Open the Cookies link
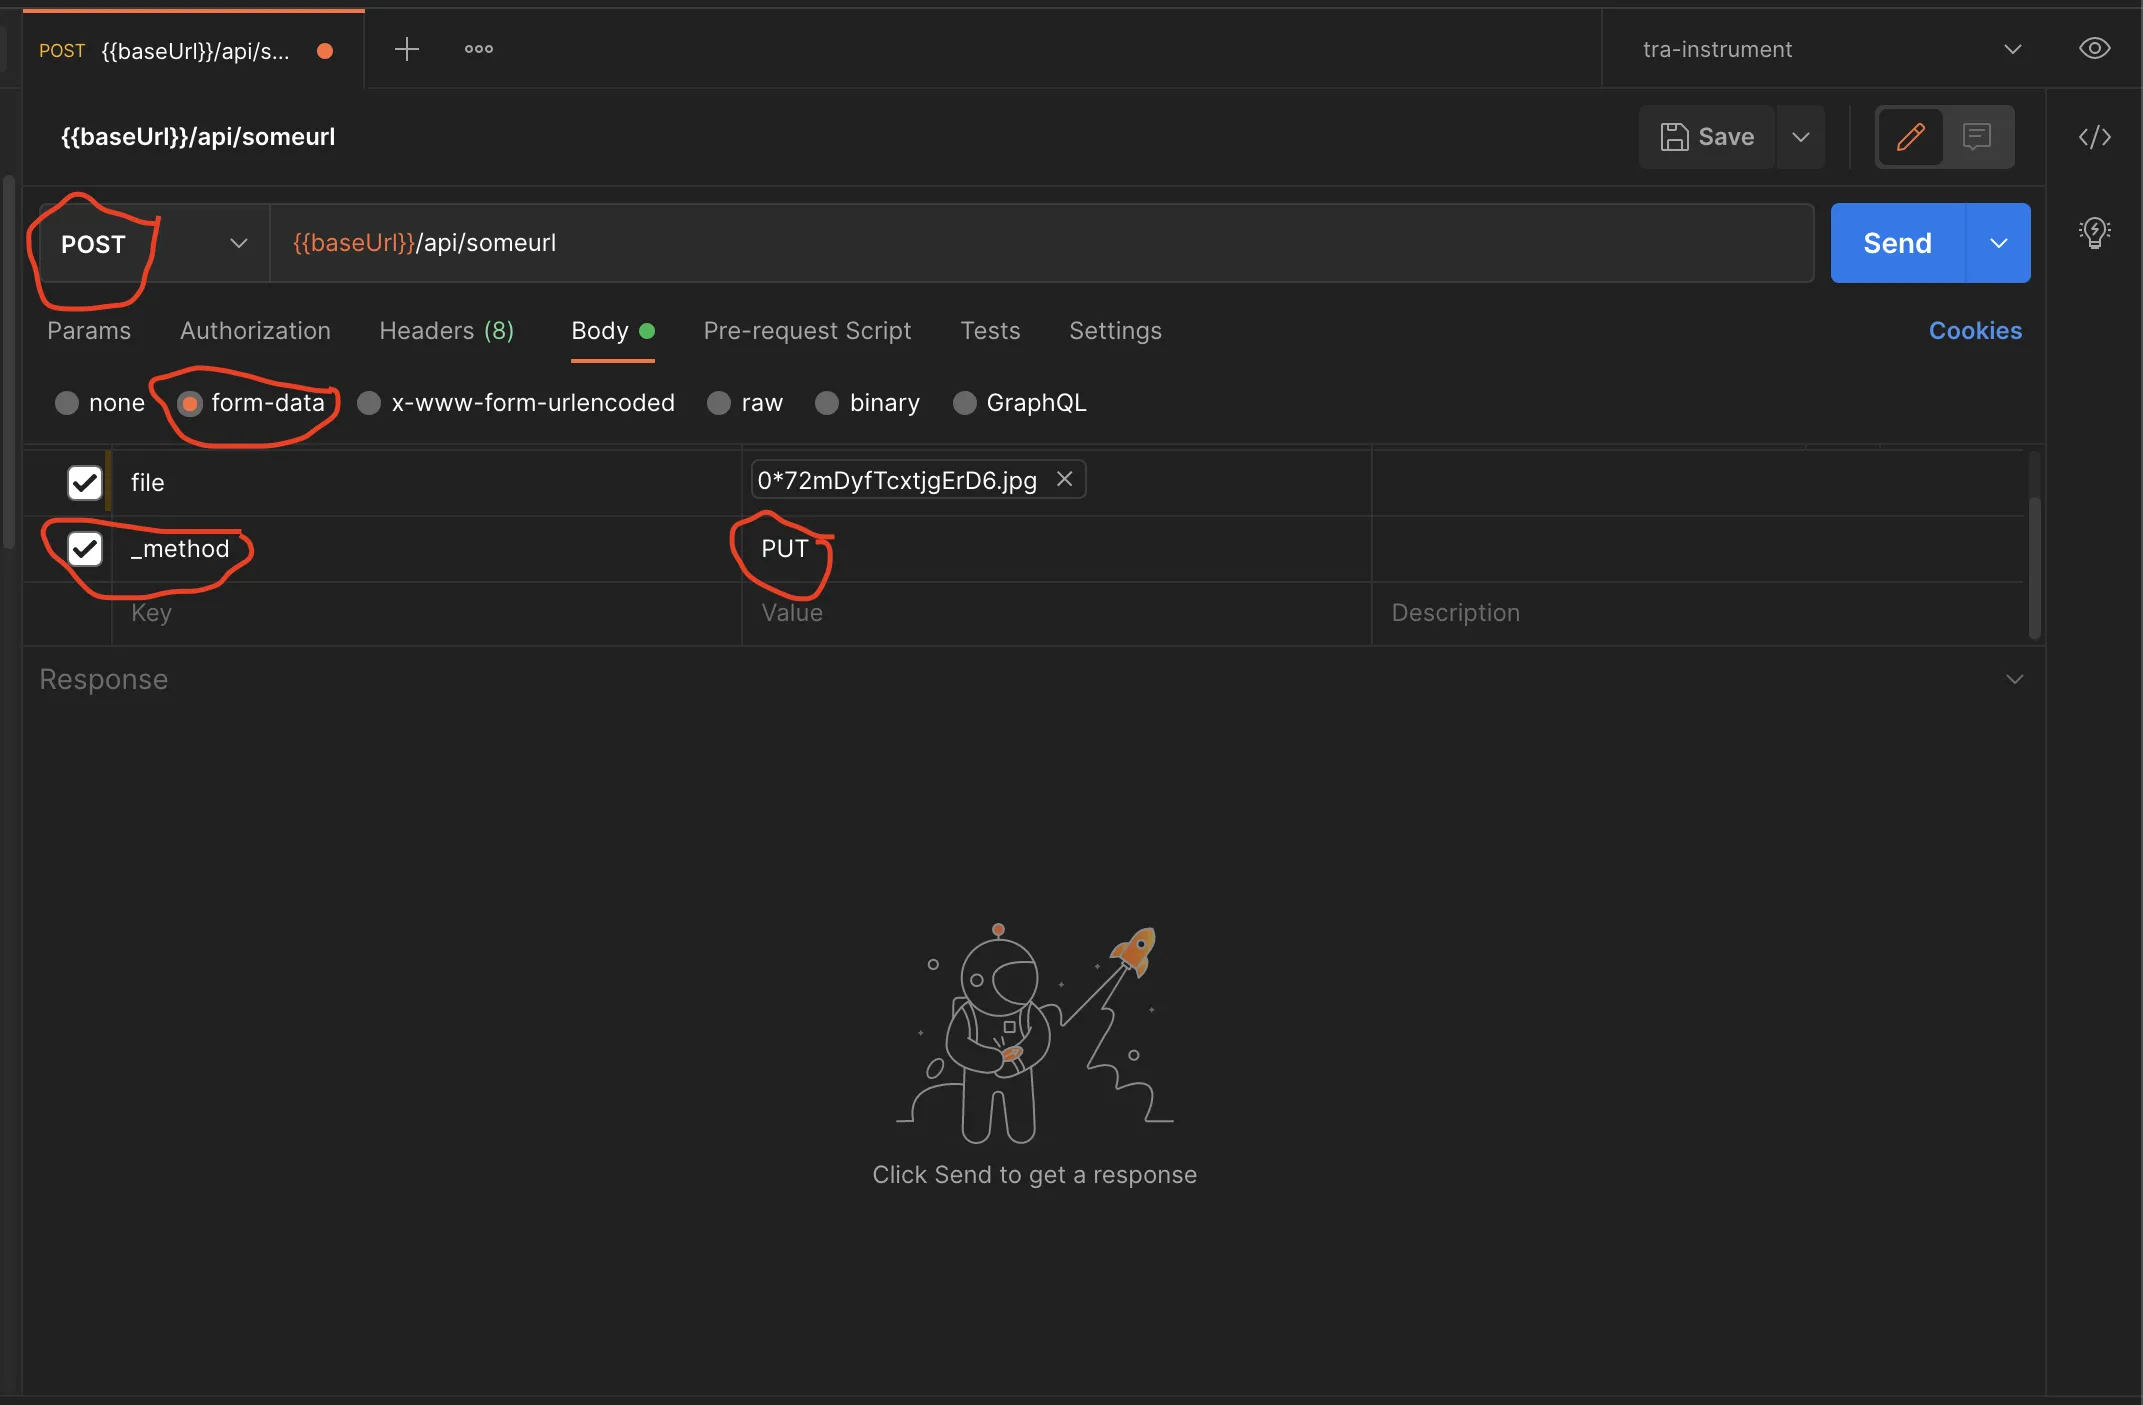Viewport: 2143px width, 1405px height. tap(1974, 331)
